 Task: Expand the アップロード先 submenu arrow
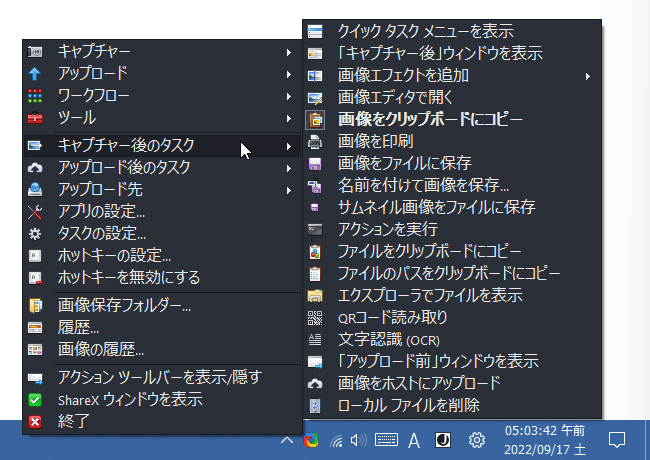(289, 190)
